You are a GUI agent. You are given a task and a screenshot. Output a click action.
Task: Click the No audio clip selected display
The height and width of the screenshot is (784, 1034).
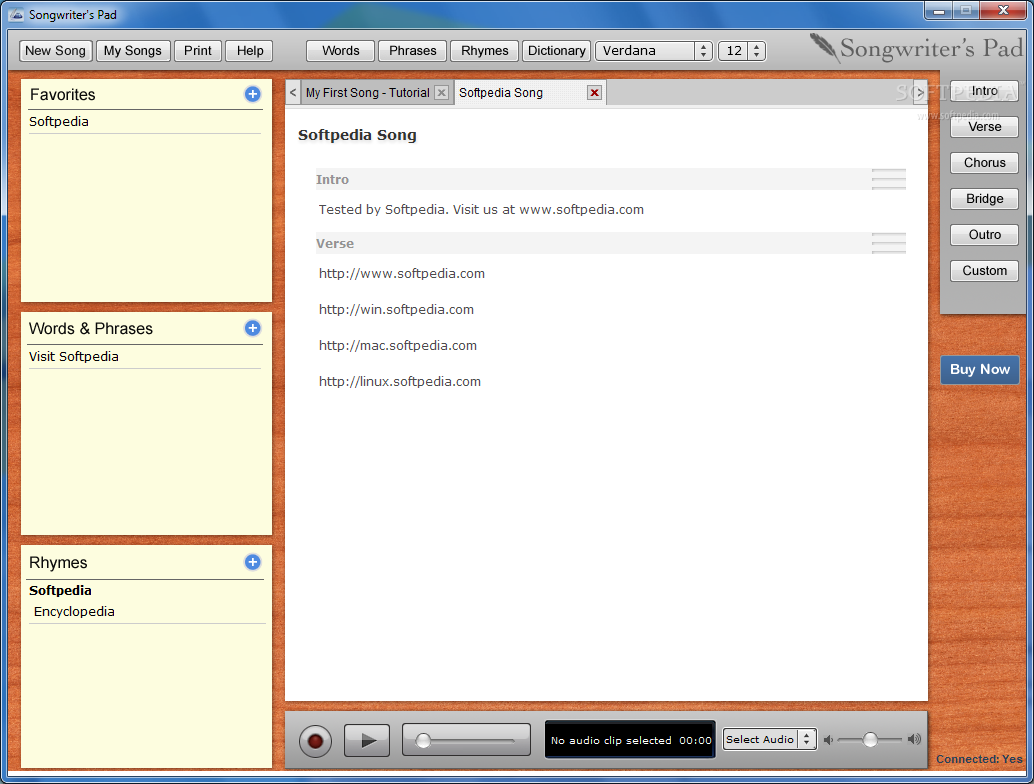(630, 740)
